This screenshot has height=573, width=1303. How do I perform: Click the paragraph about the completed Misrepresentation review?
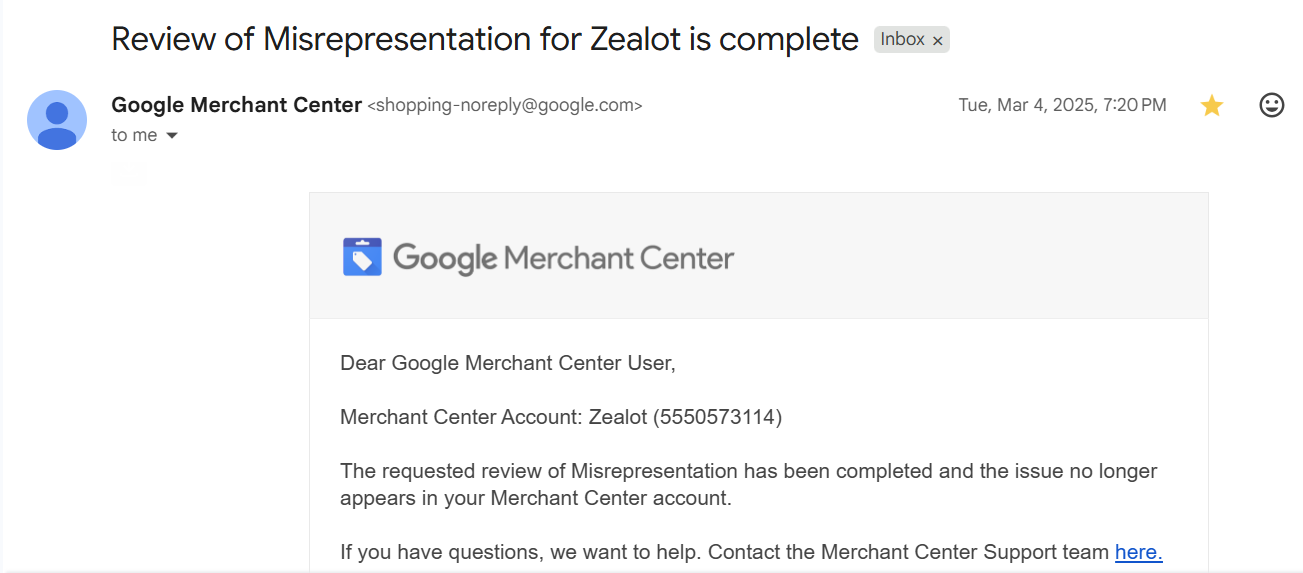point(749,484)
